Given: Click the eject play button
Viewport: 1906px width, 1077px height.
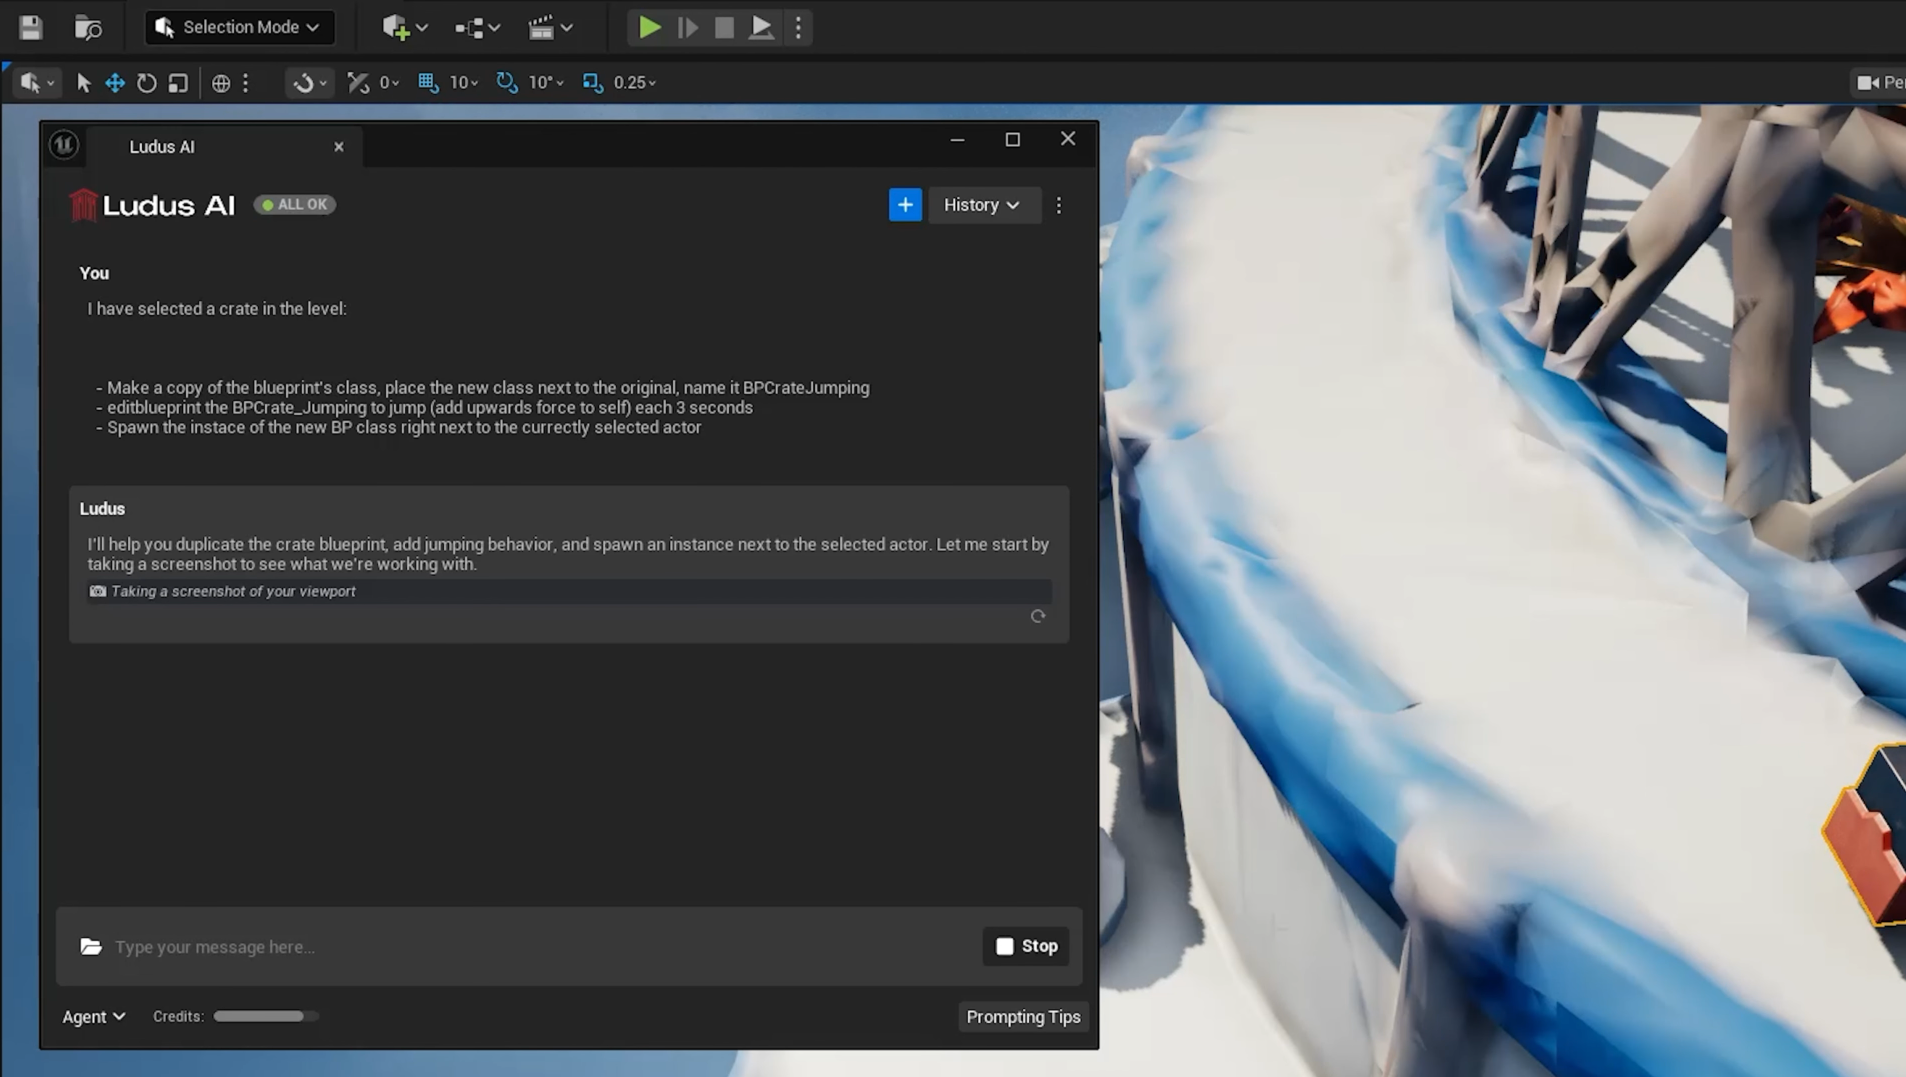Looking at the screenshot, I should (x=761, y=27).
